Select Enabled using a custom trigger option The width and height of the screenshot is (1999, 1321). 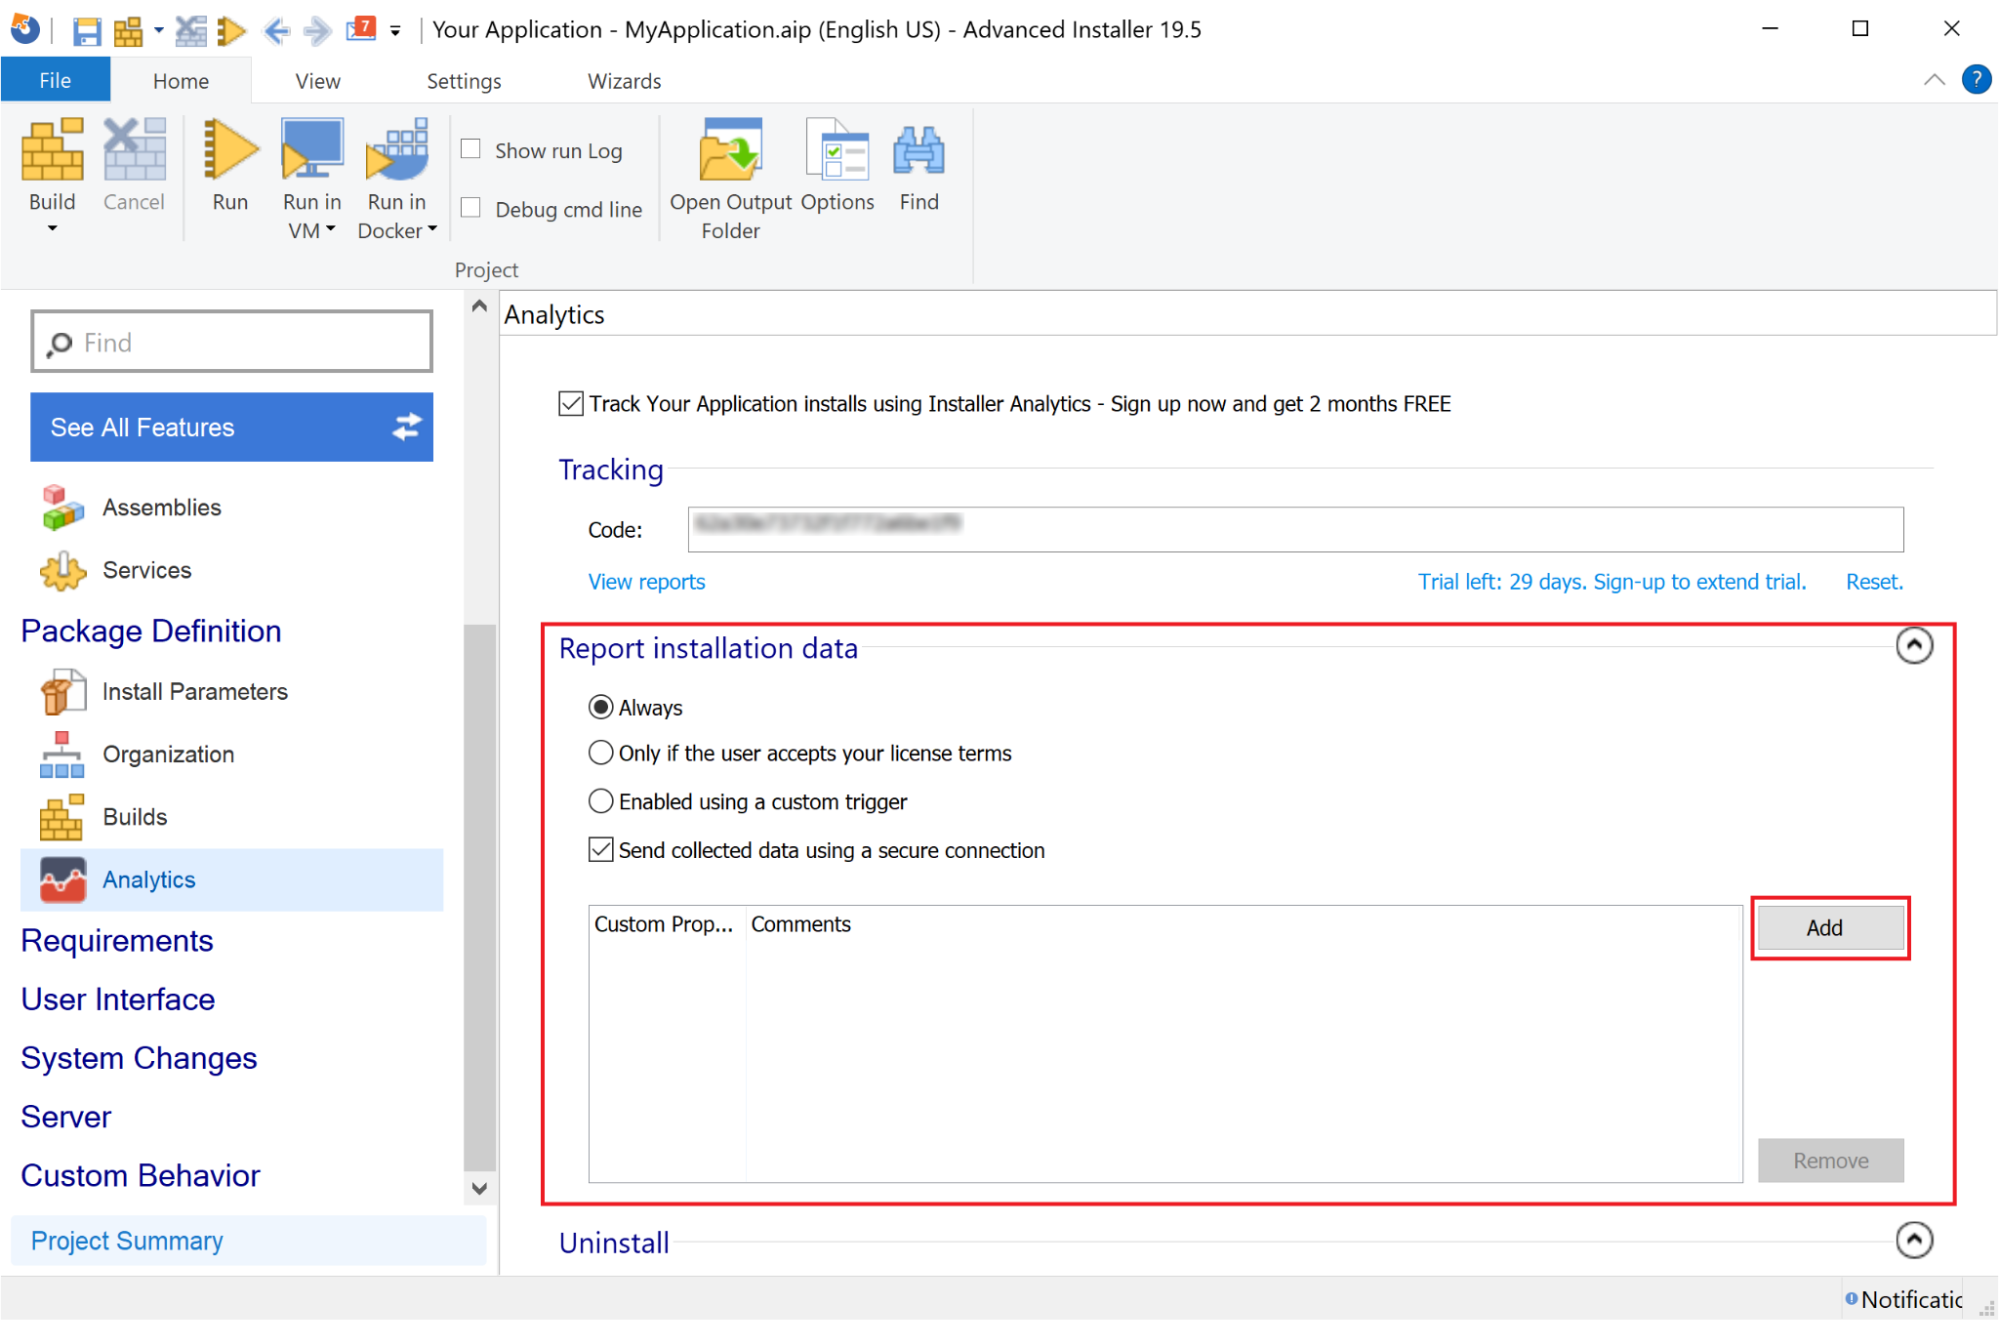(x=600, y=802)
